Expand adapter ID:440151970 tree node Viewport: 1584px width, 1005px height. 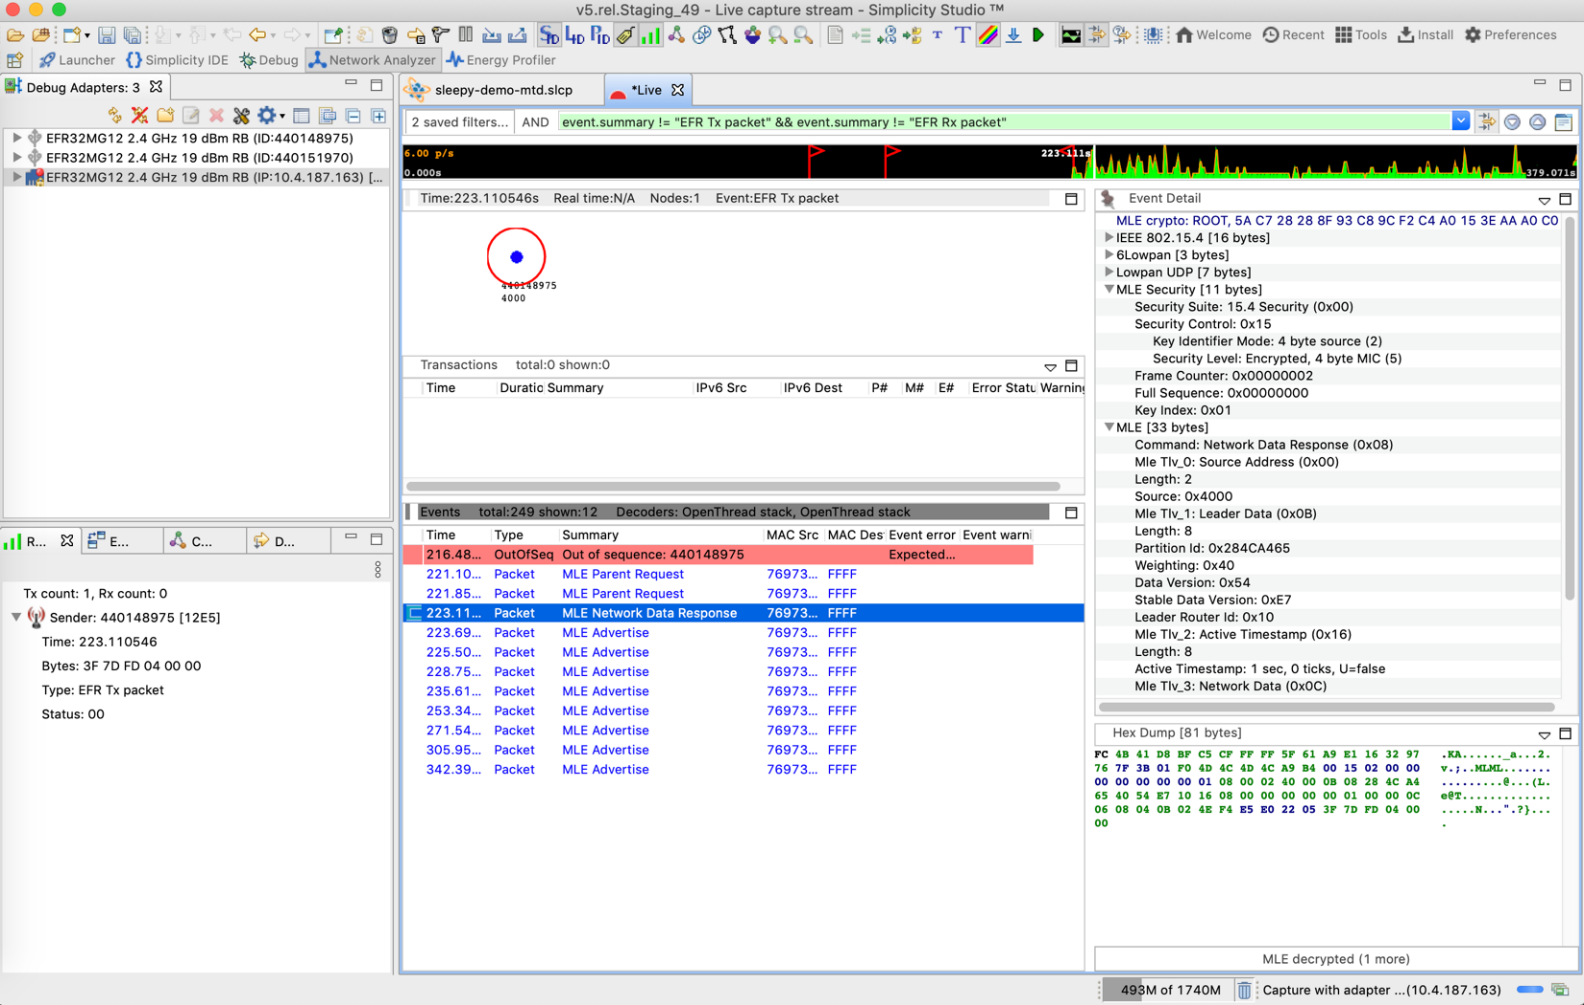16,157
